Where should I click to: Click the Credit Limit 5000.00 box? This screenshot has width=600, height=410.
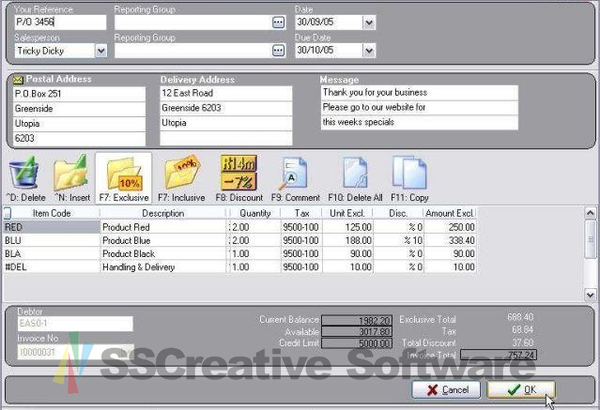pyautogui.click(x=357, y=343)
